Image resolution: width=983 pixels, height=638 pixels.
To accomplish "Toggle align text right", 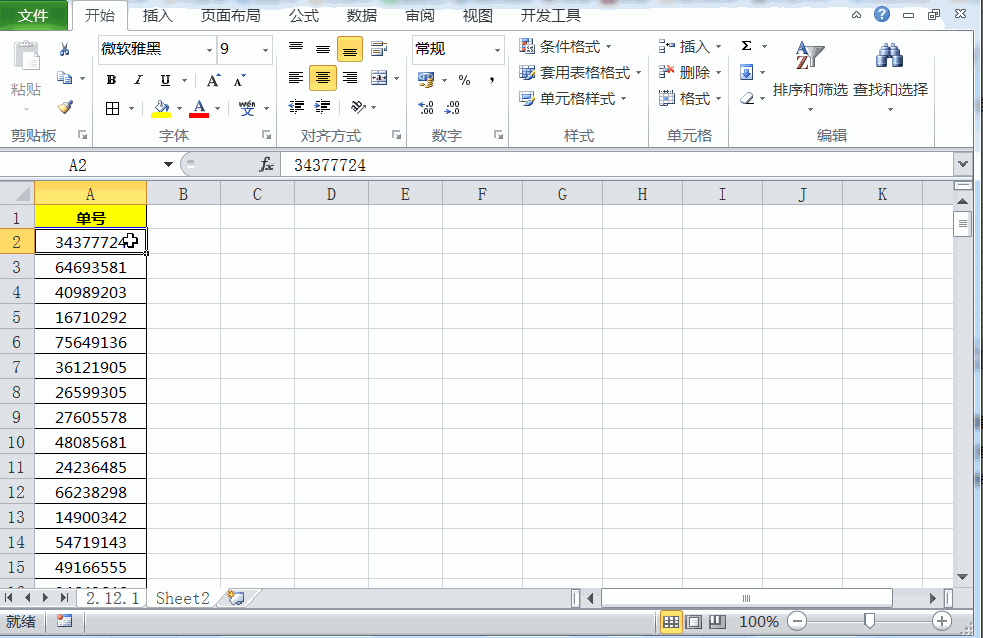I will [350, 78].
